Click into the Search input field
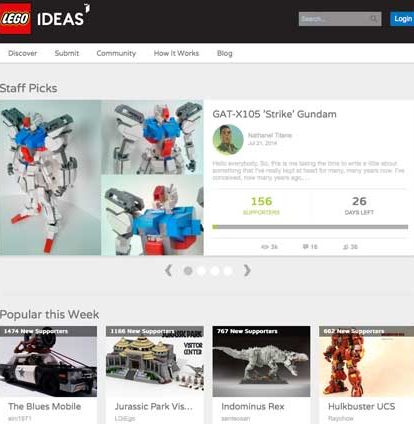 tap(334, 19)
